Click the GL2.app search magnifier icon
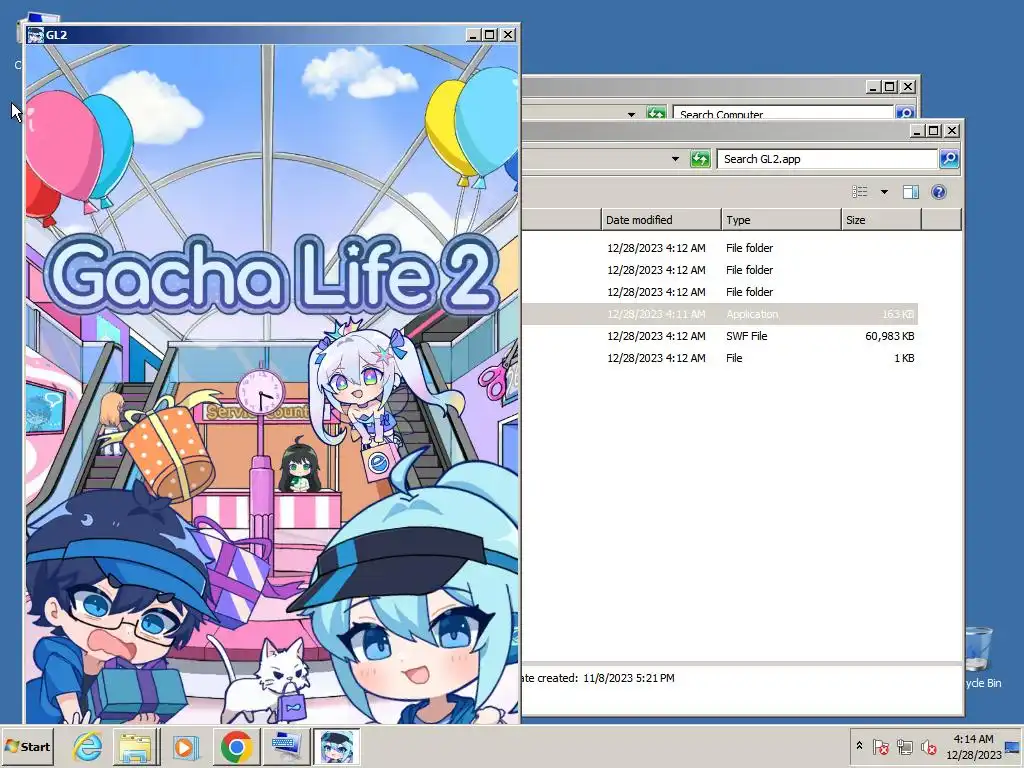 [x=949, y=159]
